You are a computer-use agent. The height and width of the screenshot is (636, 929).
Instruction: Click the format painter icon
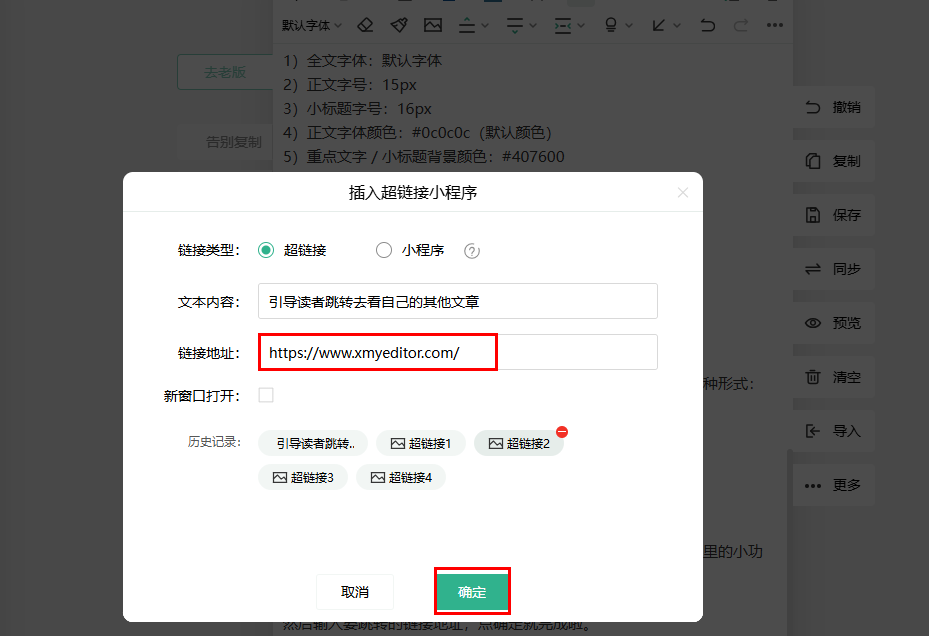click(399, 25)
